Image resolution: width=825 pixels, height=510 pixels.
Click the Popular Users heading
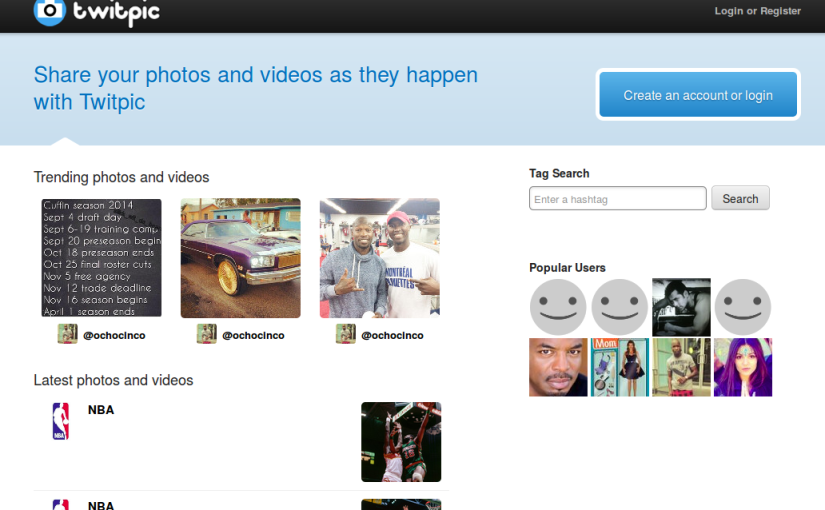(x=567, y=268)
